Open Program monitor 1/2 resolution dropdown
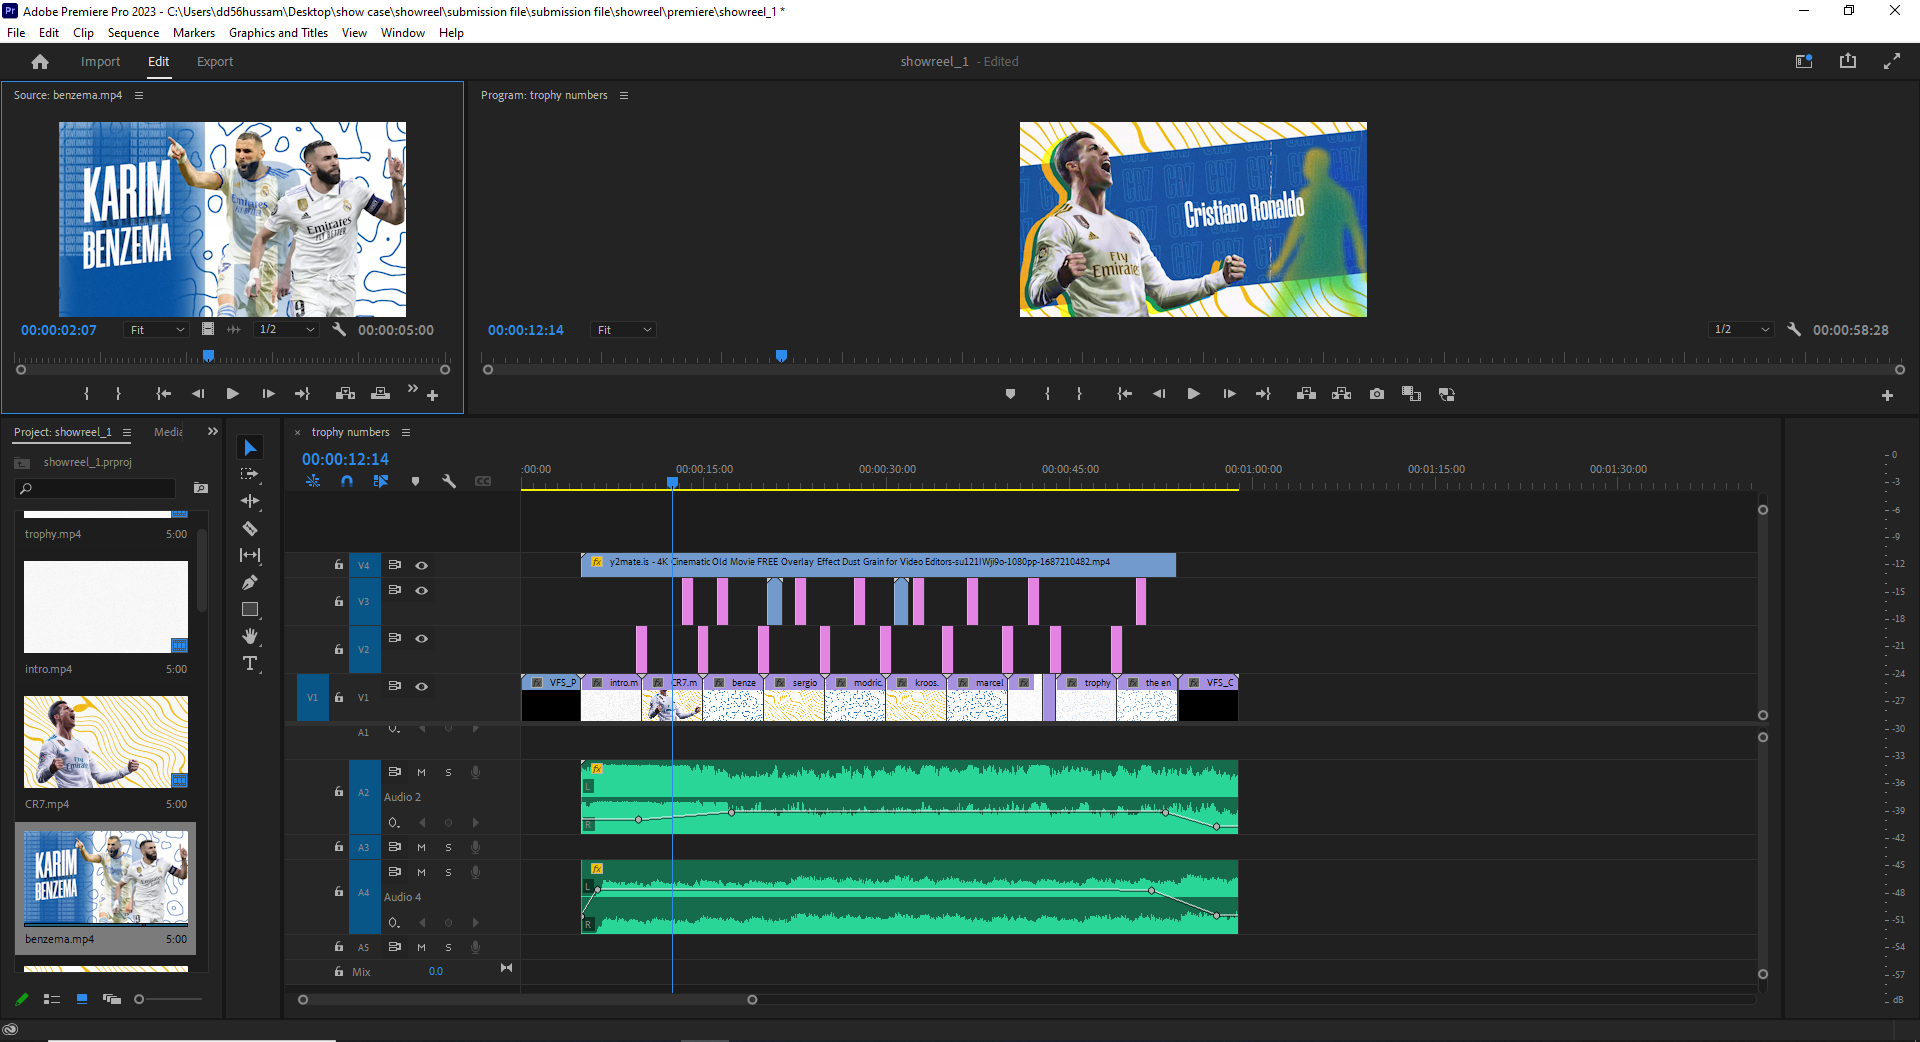This screenshot has height=1042, width=1920. coord(1741,330)
